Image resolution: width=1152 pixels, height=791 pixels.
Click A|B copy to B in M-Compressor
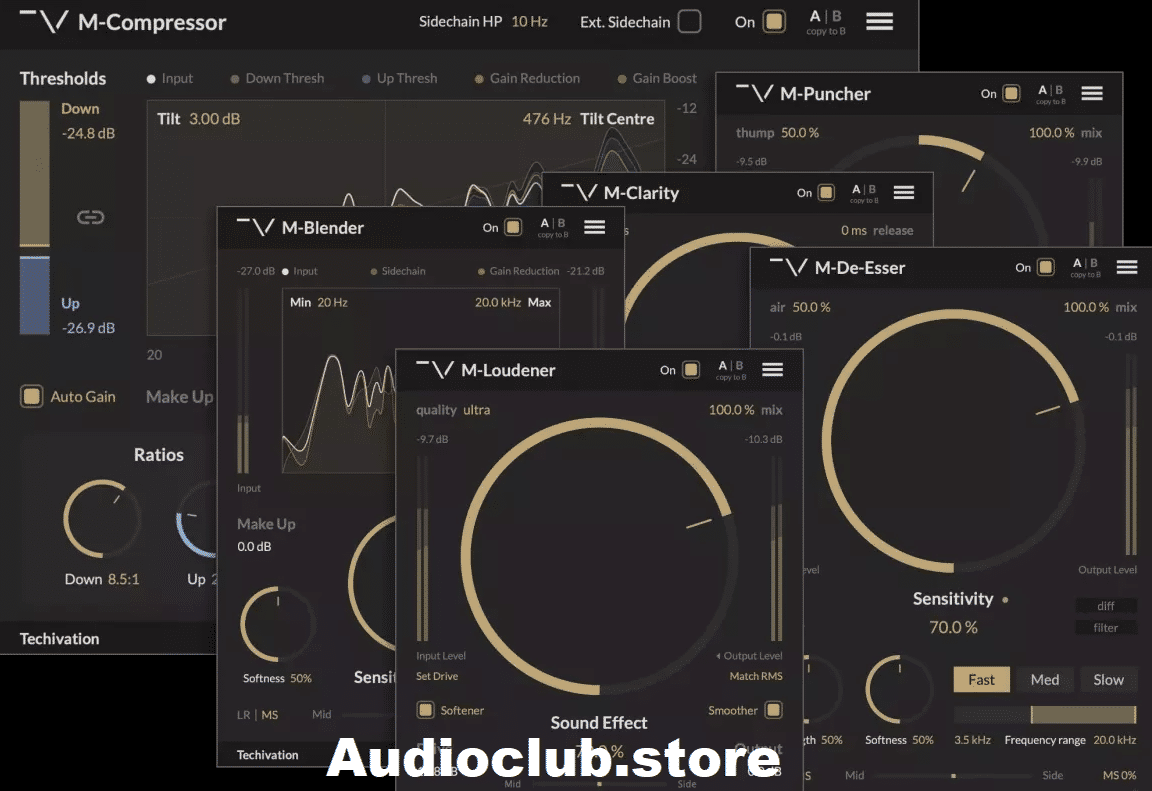pos(826,22)
